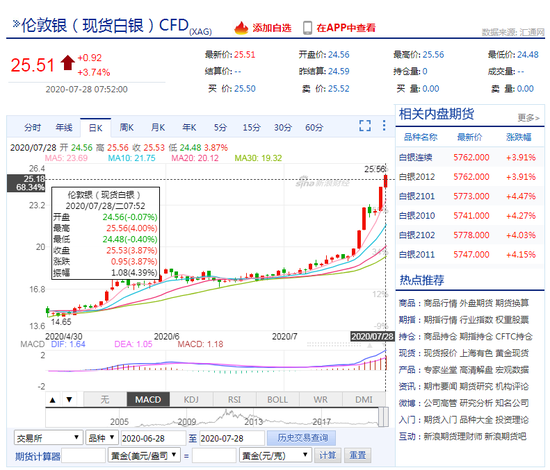The height and width of the screenshot is (470, 550).
Task: Click the calculator result field
Action: (214, 456)
